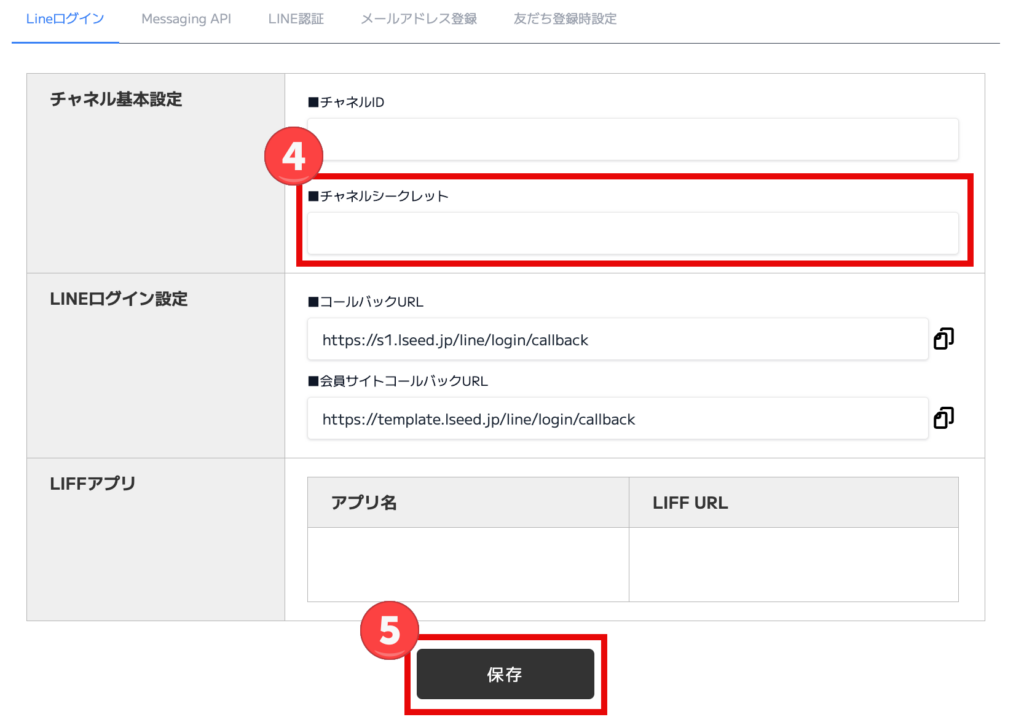Click the LINEログイン設定 section label
This screenshot has height=725, width=1024.
(118, 299)
